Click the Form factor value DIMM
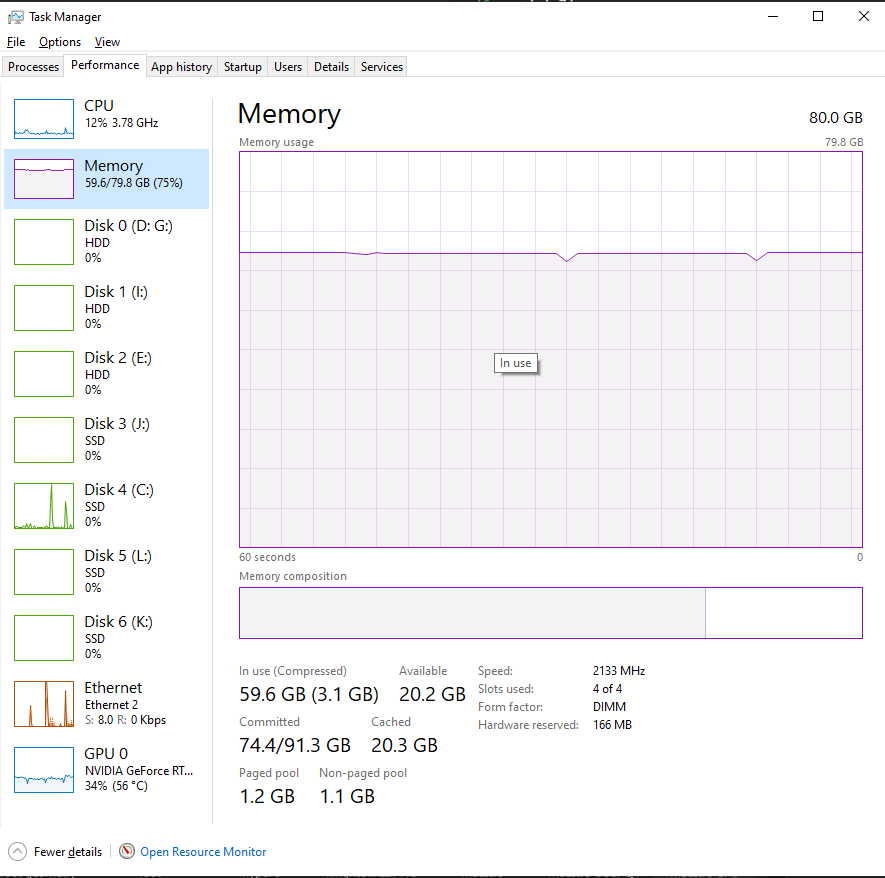The height and width of the screenshot is (878, 885). click(x=610, y=706)
